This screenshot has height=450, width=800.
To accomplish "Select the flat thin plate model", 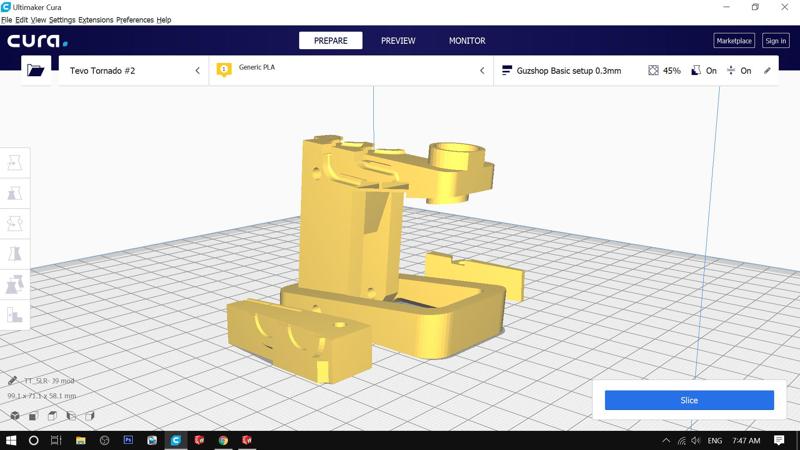I will (474, 276).
